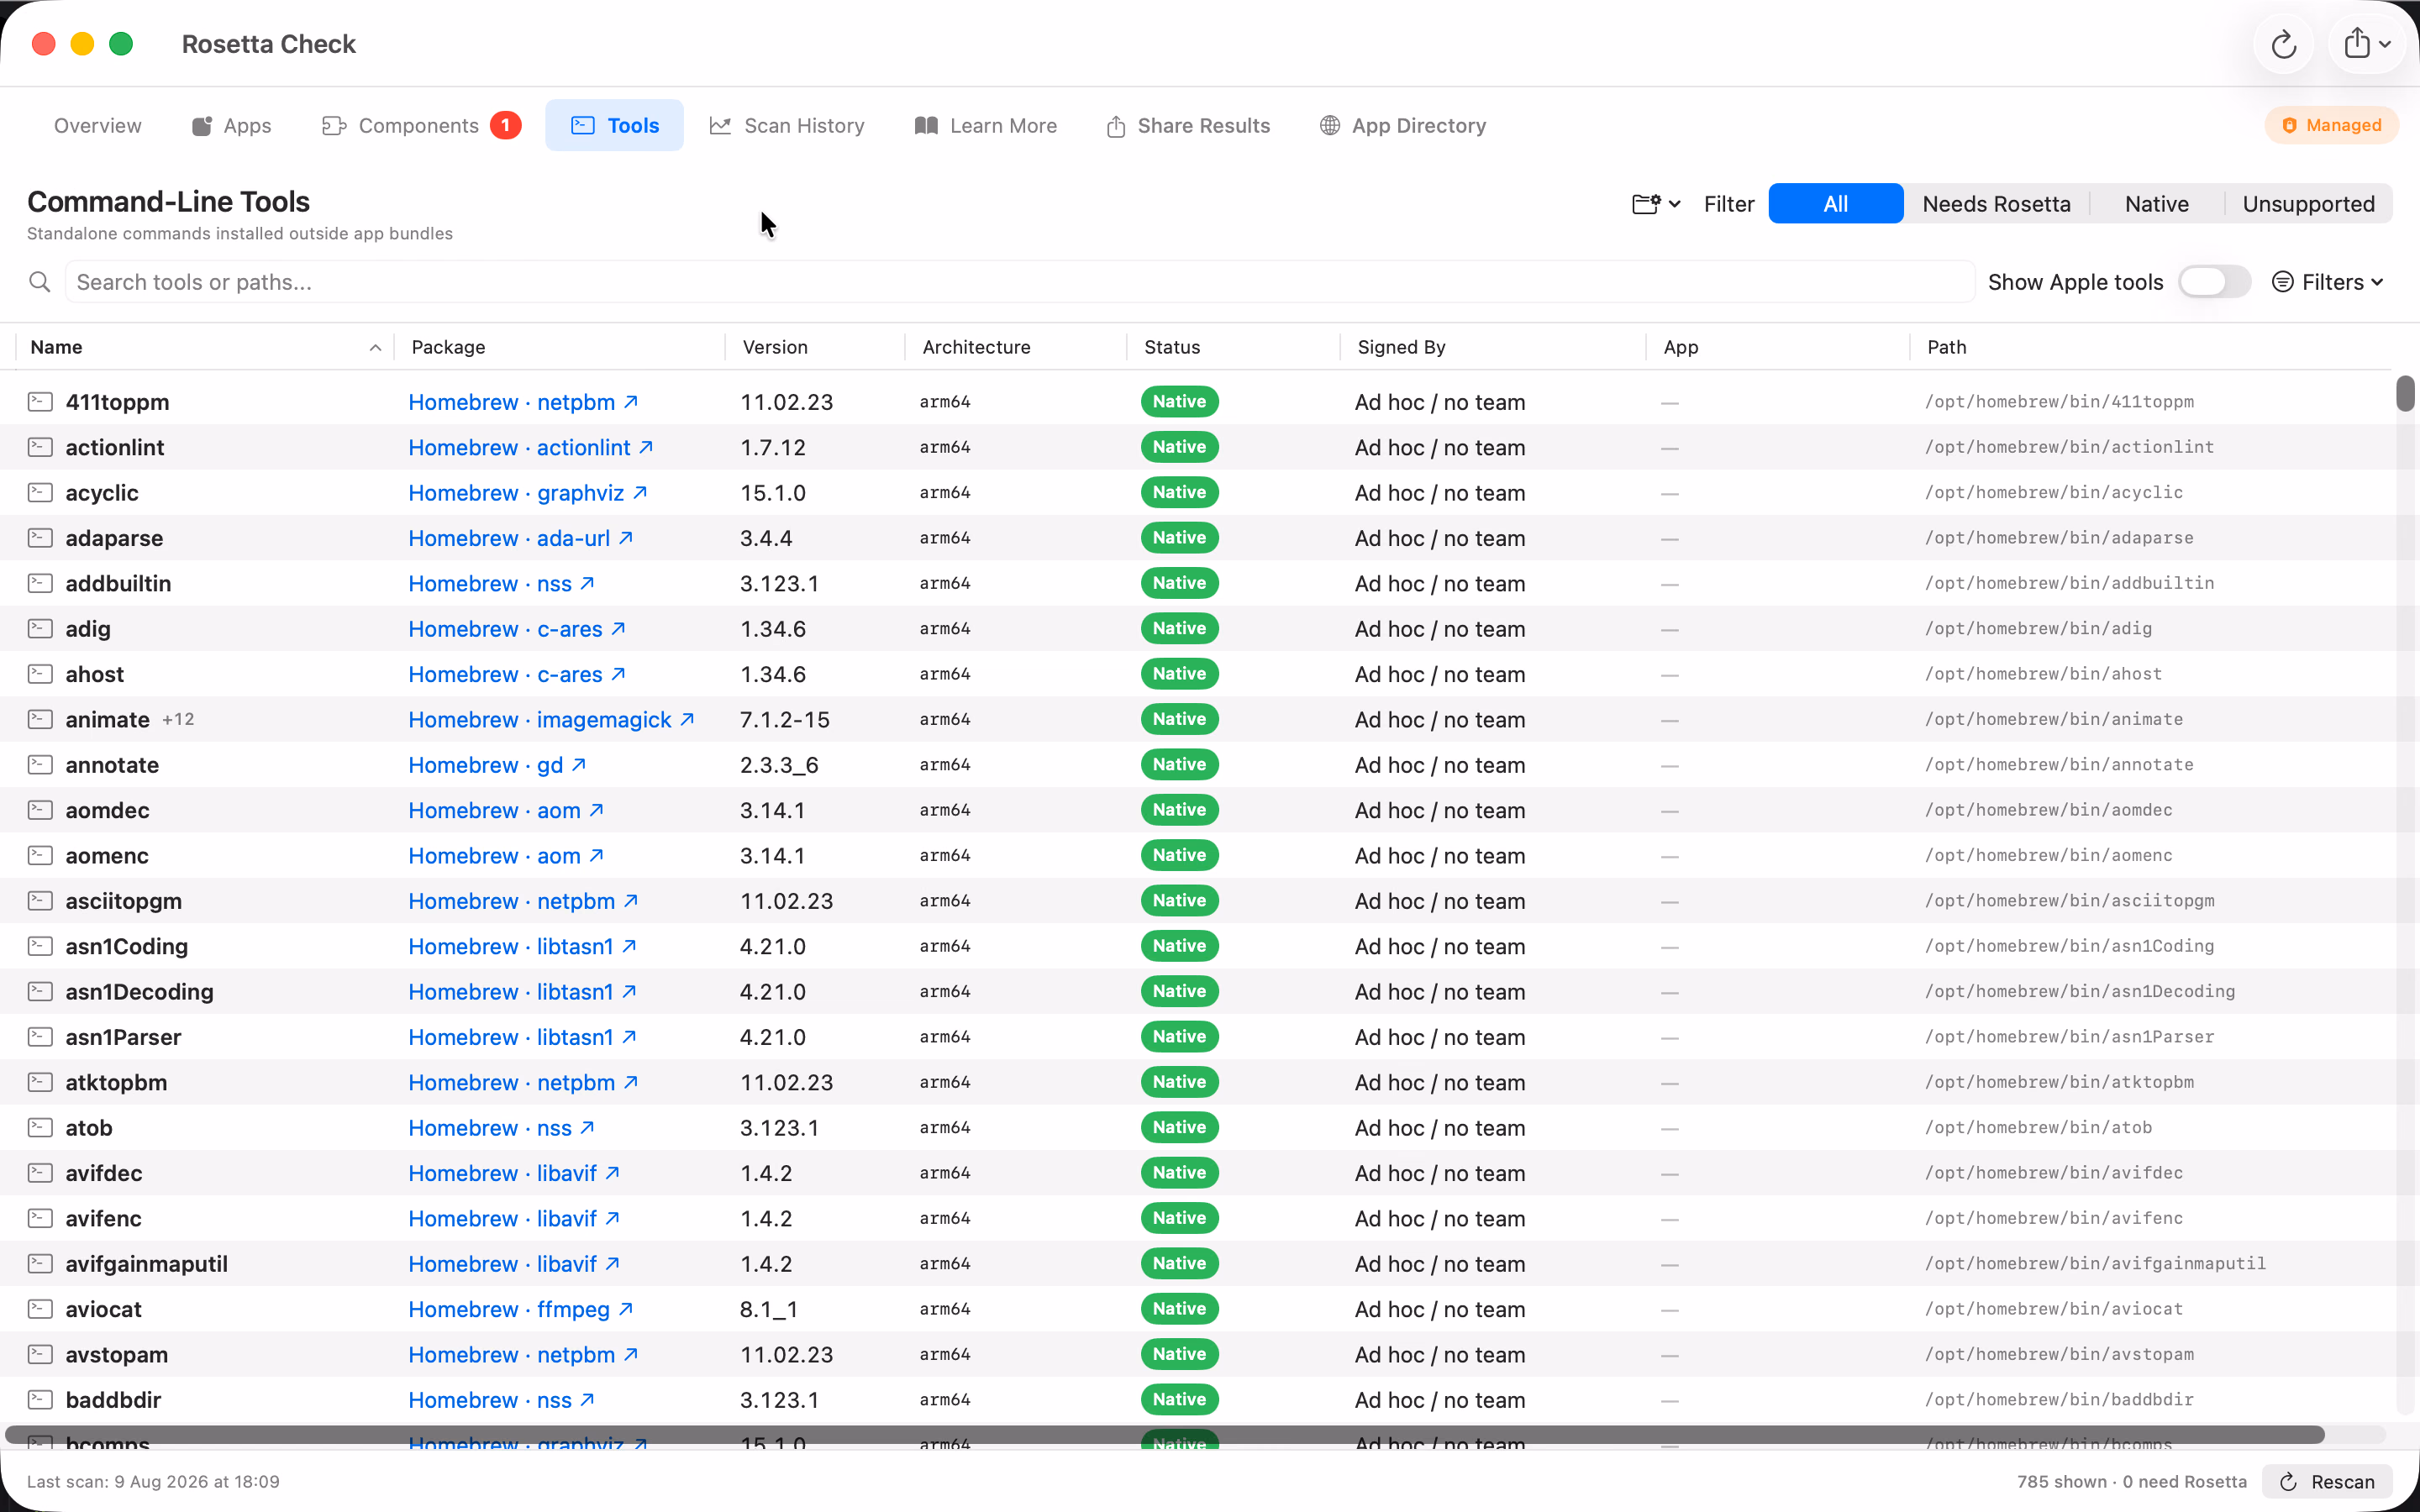This screenshot has width=2420, height=1512.
Task: Click the terminal icon for avifdec
Action: pyautogui.click(x=40, y=1173)
